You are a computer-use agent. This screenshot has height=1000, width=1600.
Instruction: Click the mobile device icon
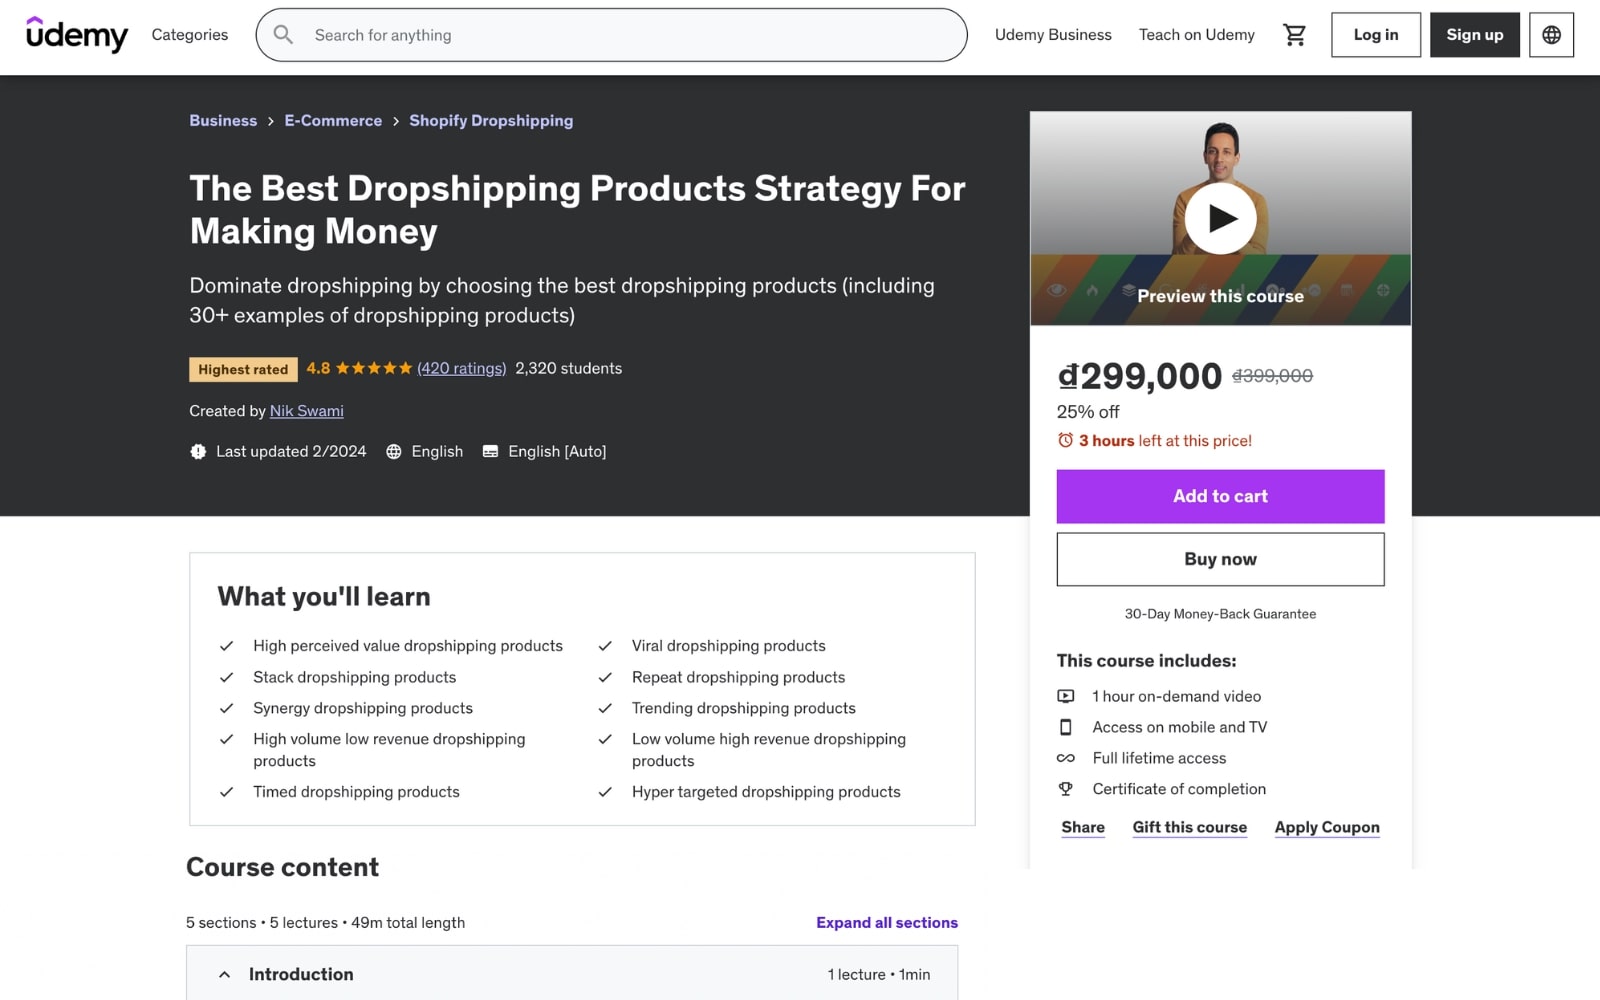(x=1066, y=727)
